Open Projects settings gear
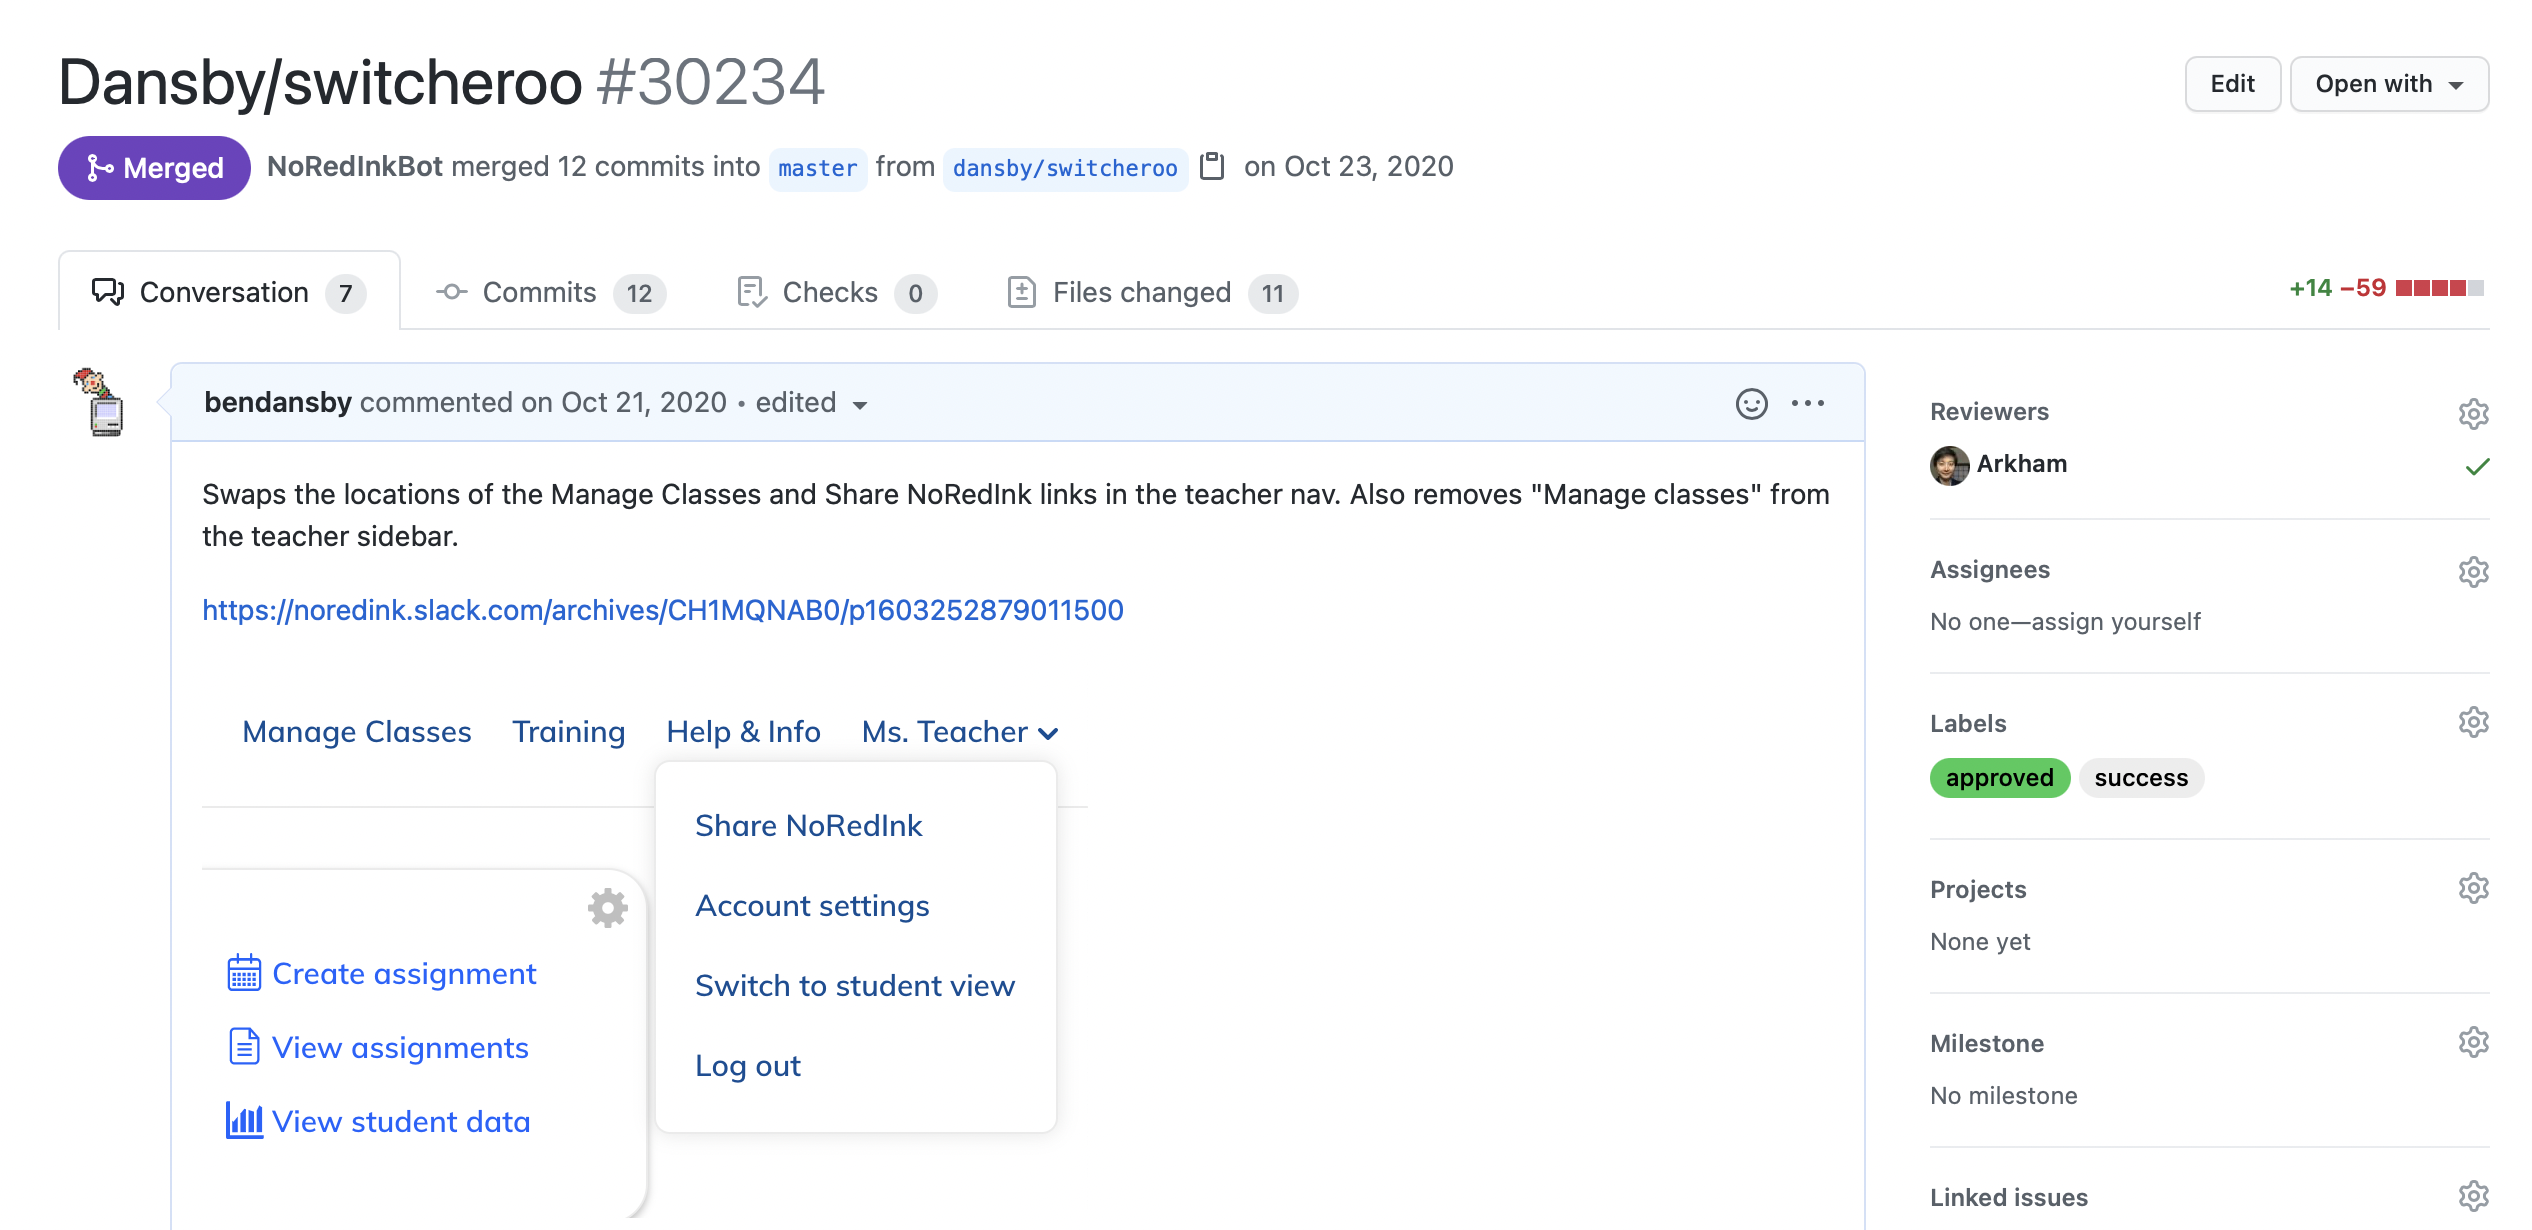This screenshot has height=1230, width=2532. click(x=2473, y=888)
